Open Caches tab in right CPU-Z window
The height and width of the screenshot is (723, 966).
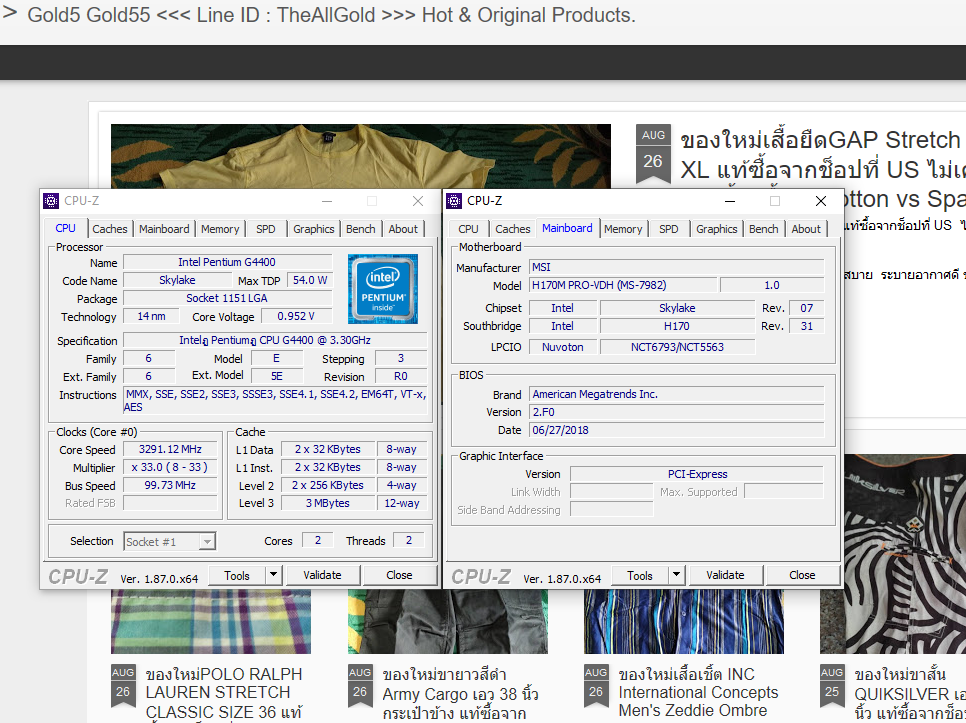pyautogui.click(x=513, y=229)
